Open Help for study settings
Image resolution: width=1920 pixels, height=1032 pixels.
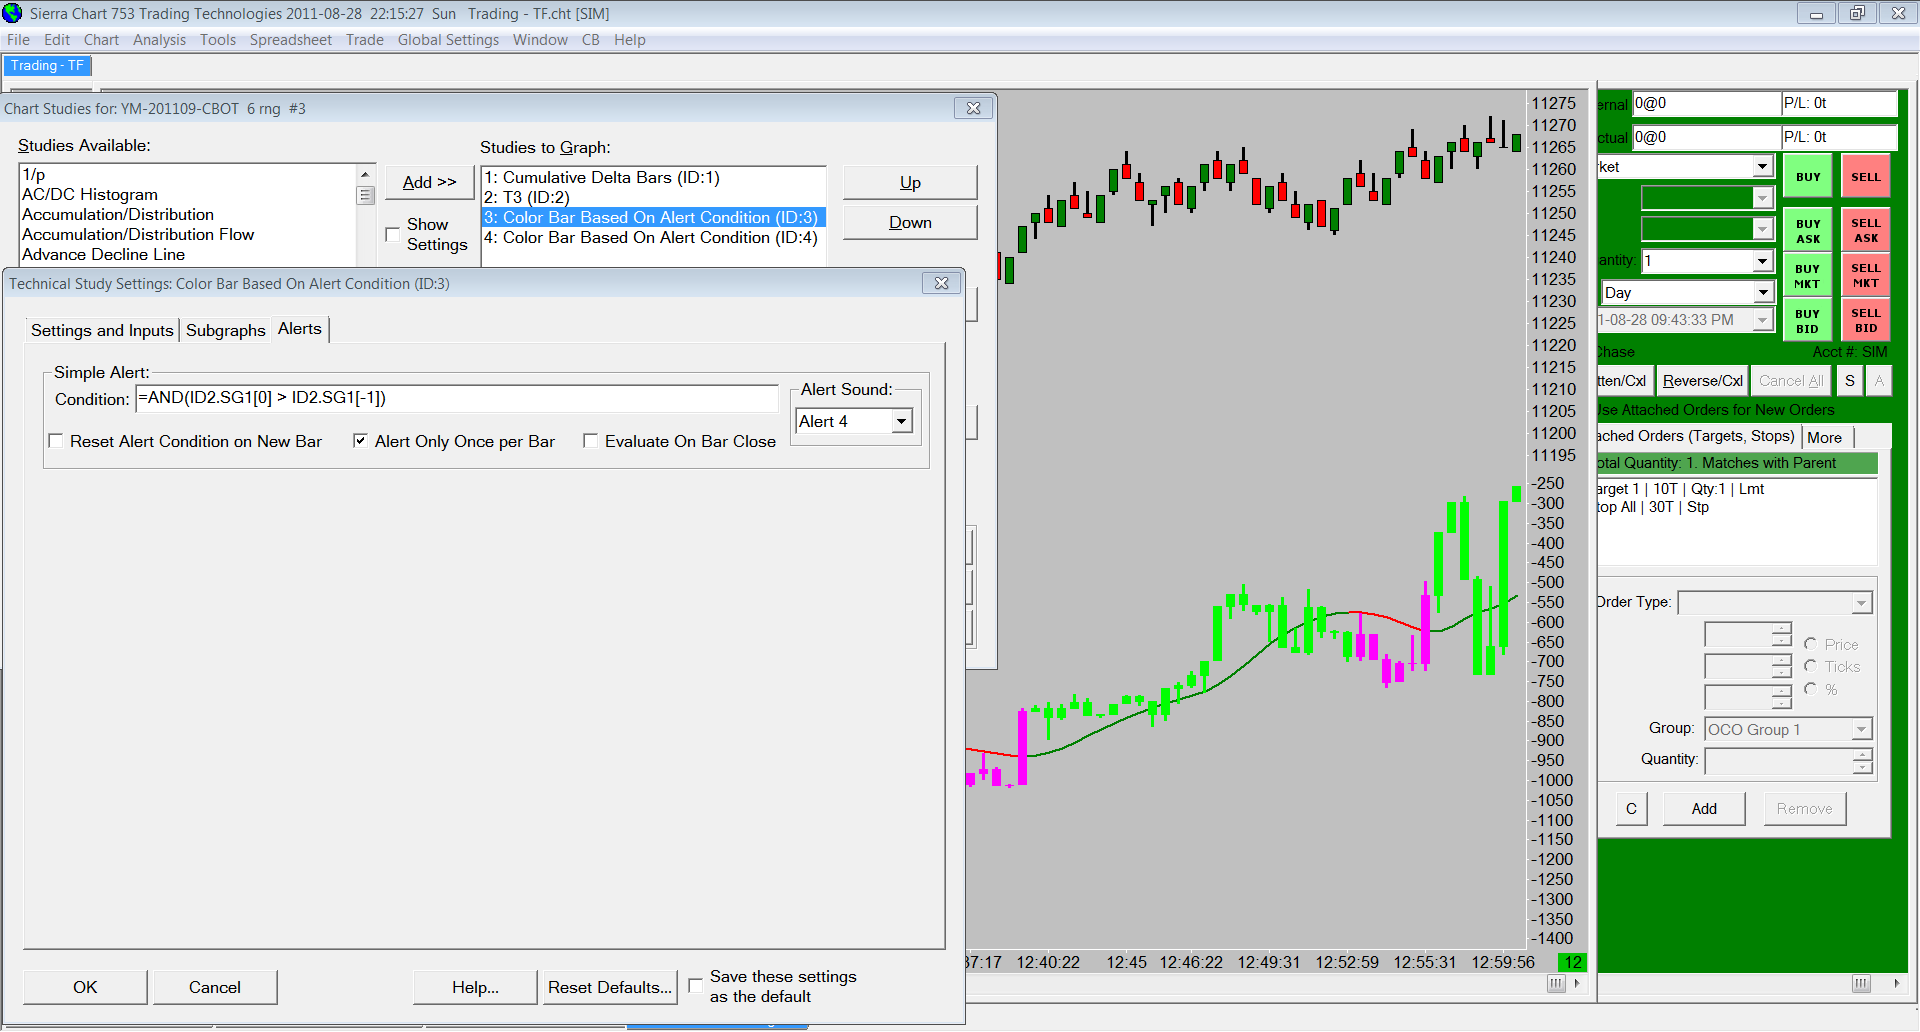475,987
